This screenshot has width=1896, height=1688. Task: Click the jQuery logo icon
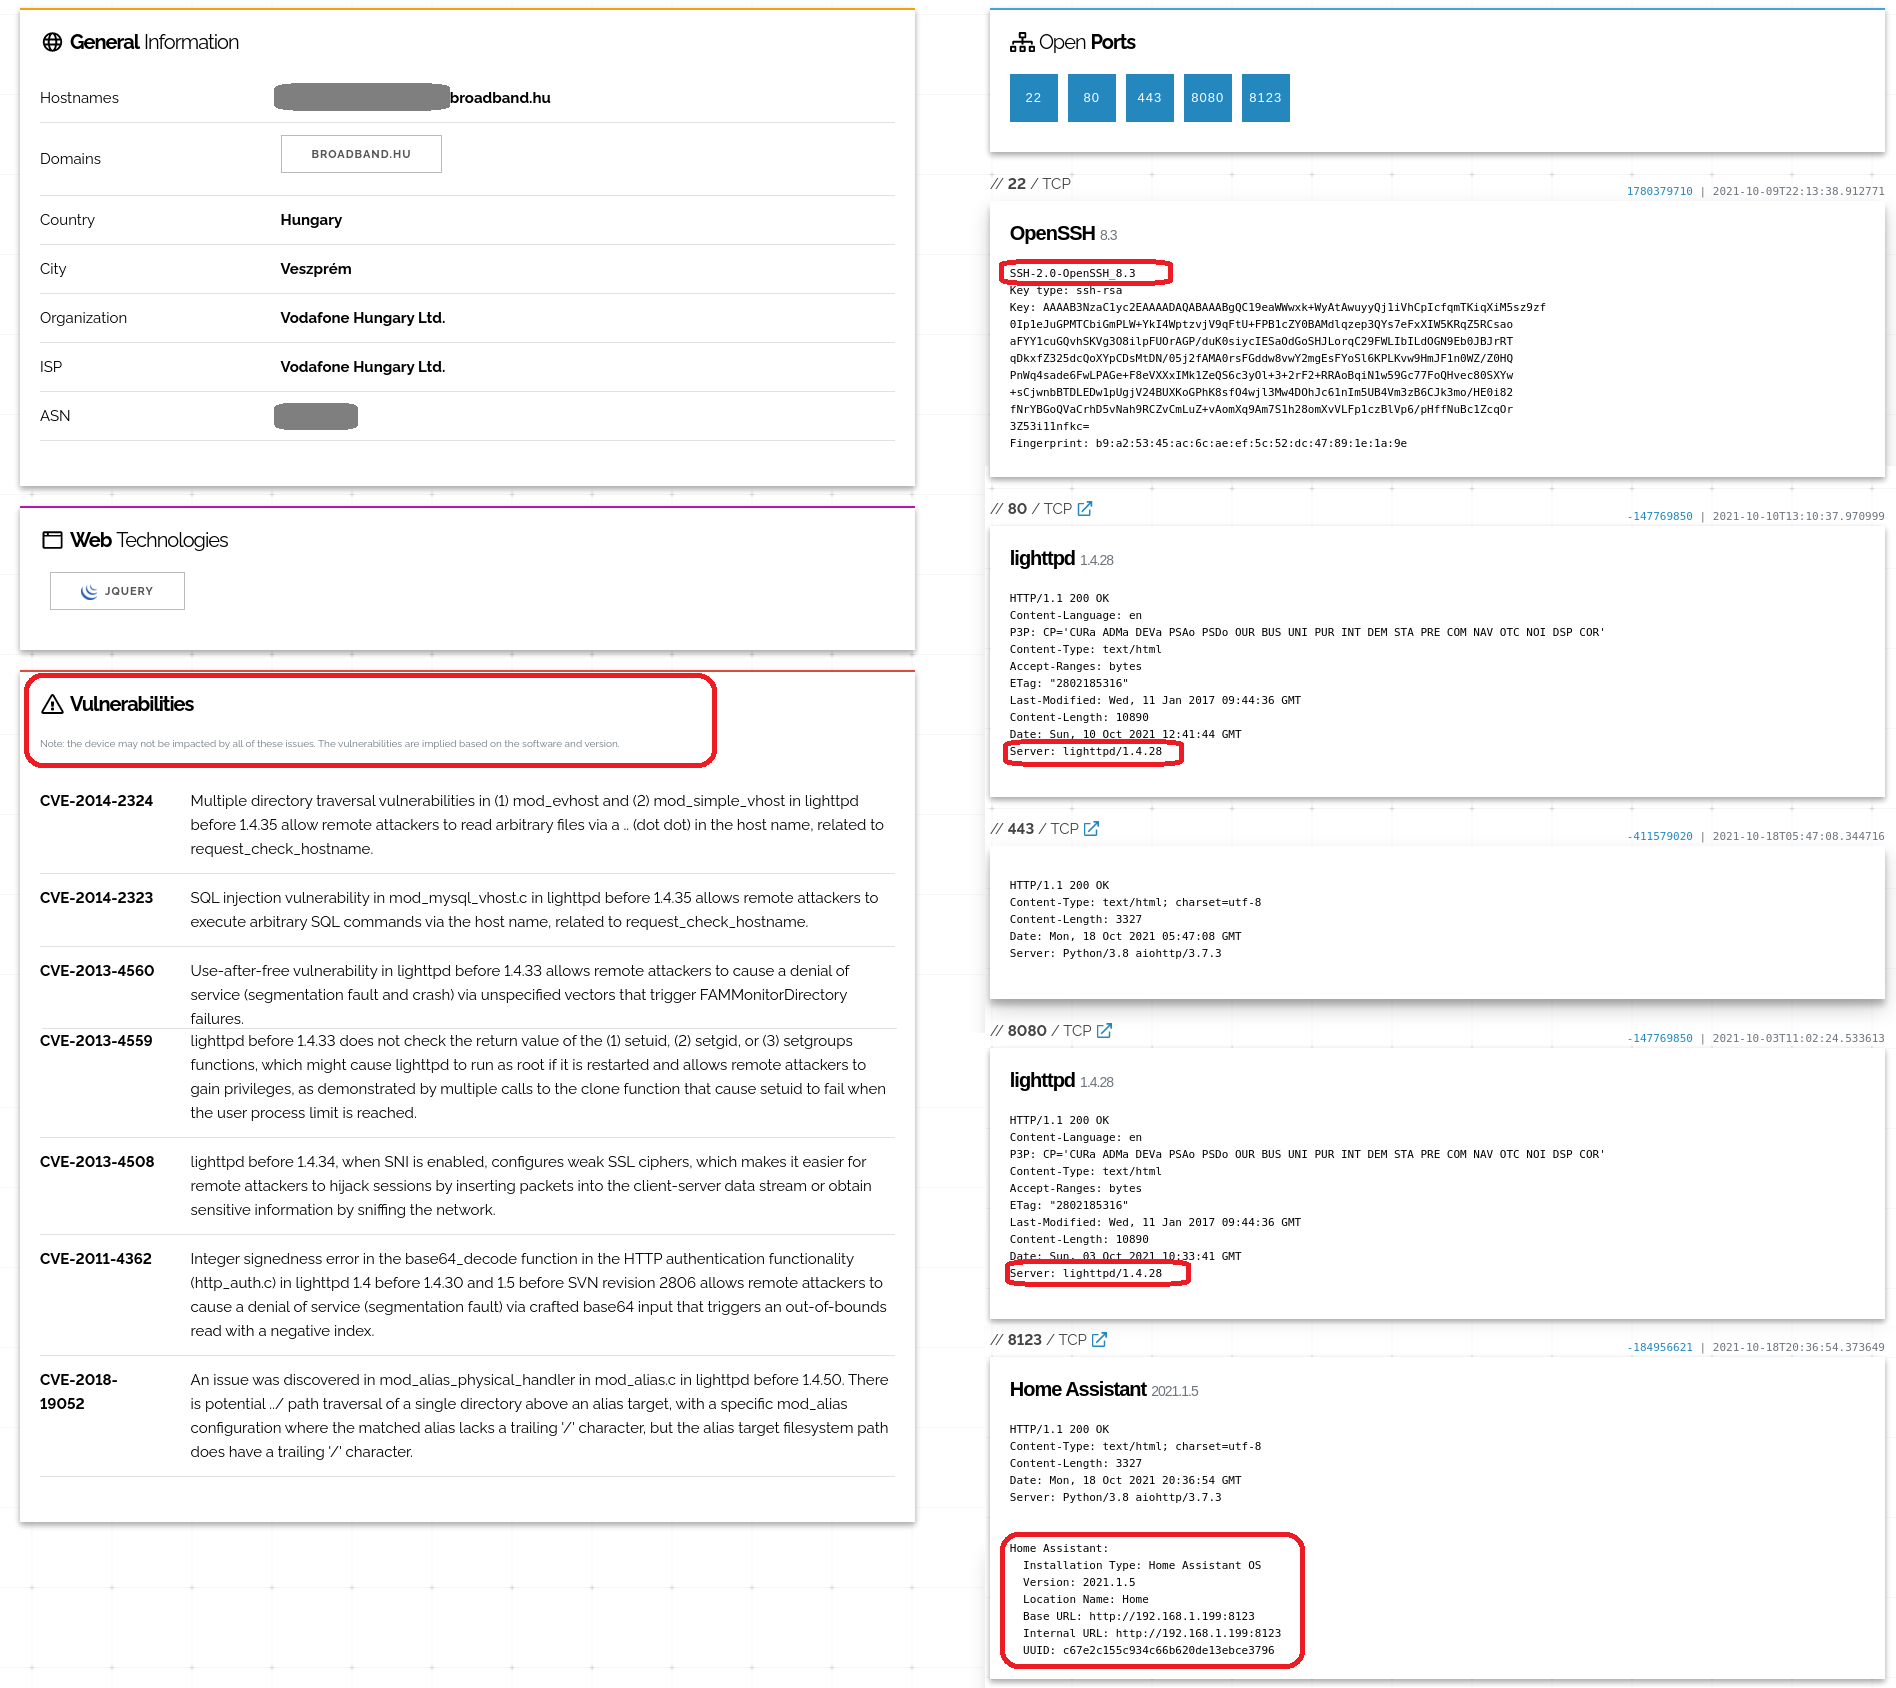click(x=89, y=591)
